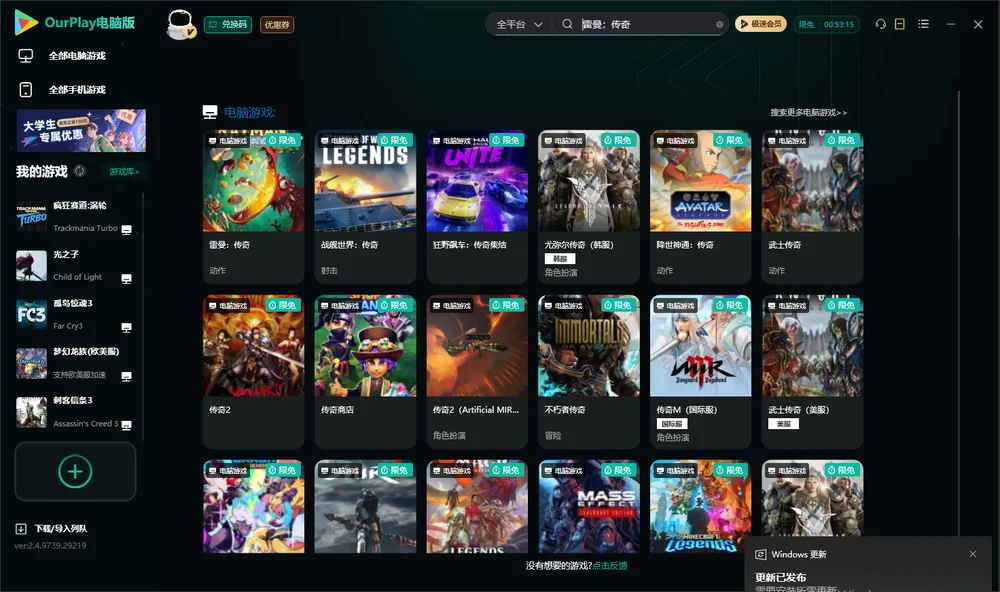Viewport: 1000px width, 592px height.
Task: Dismiss the Windows 更新 notification
Action: (x=973, y=554)
